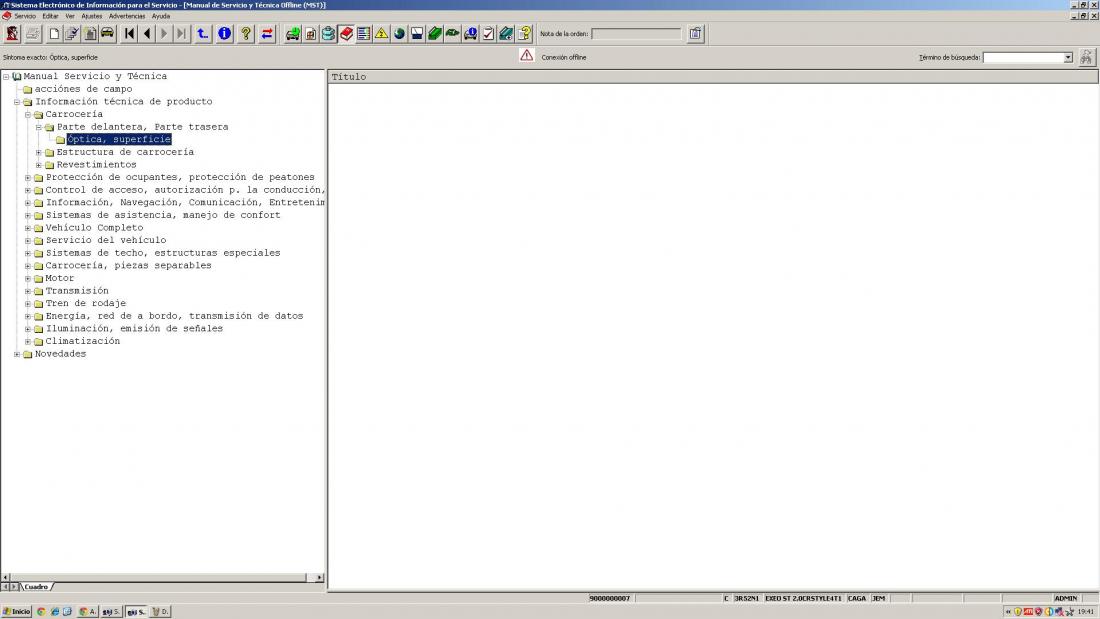Image resolution: width=1100 pixels, height=619 pixels.
Task: Open the Advertencias menu
Action: click(127, 16)
